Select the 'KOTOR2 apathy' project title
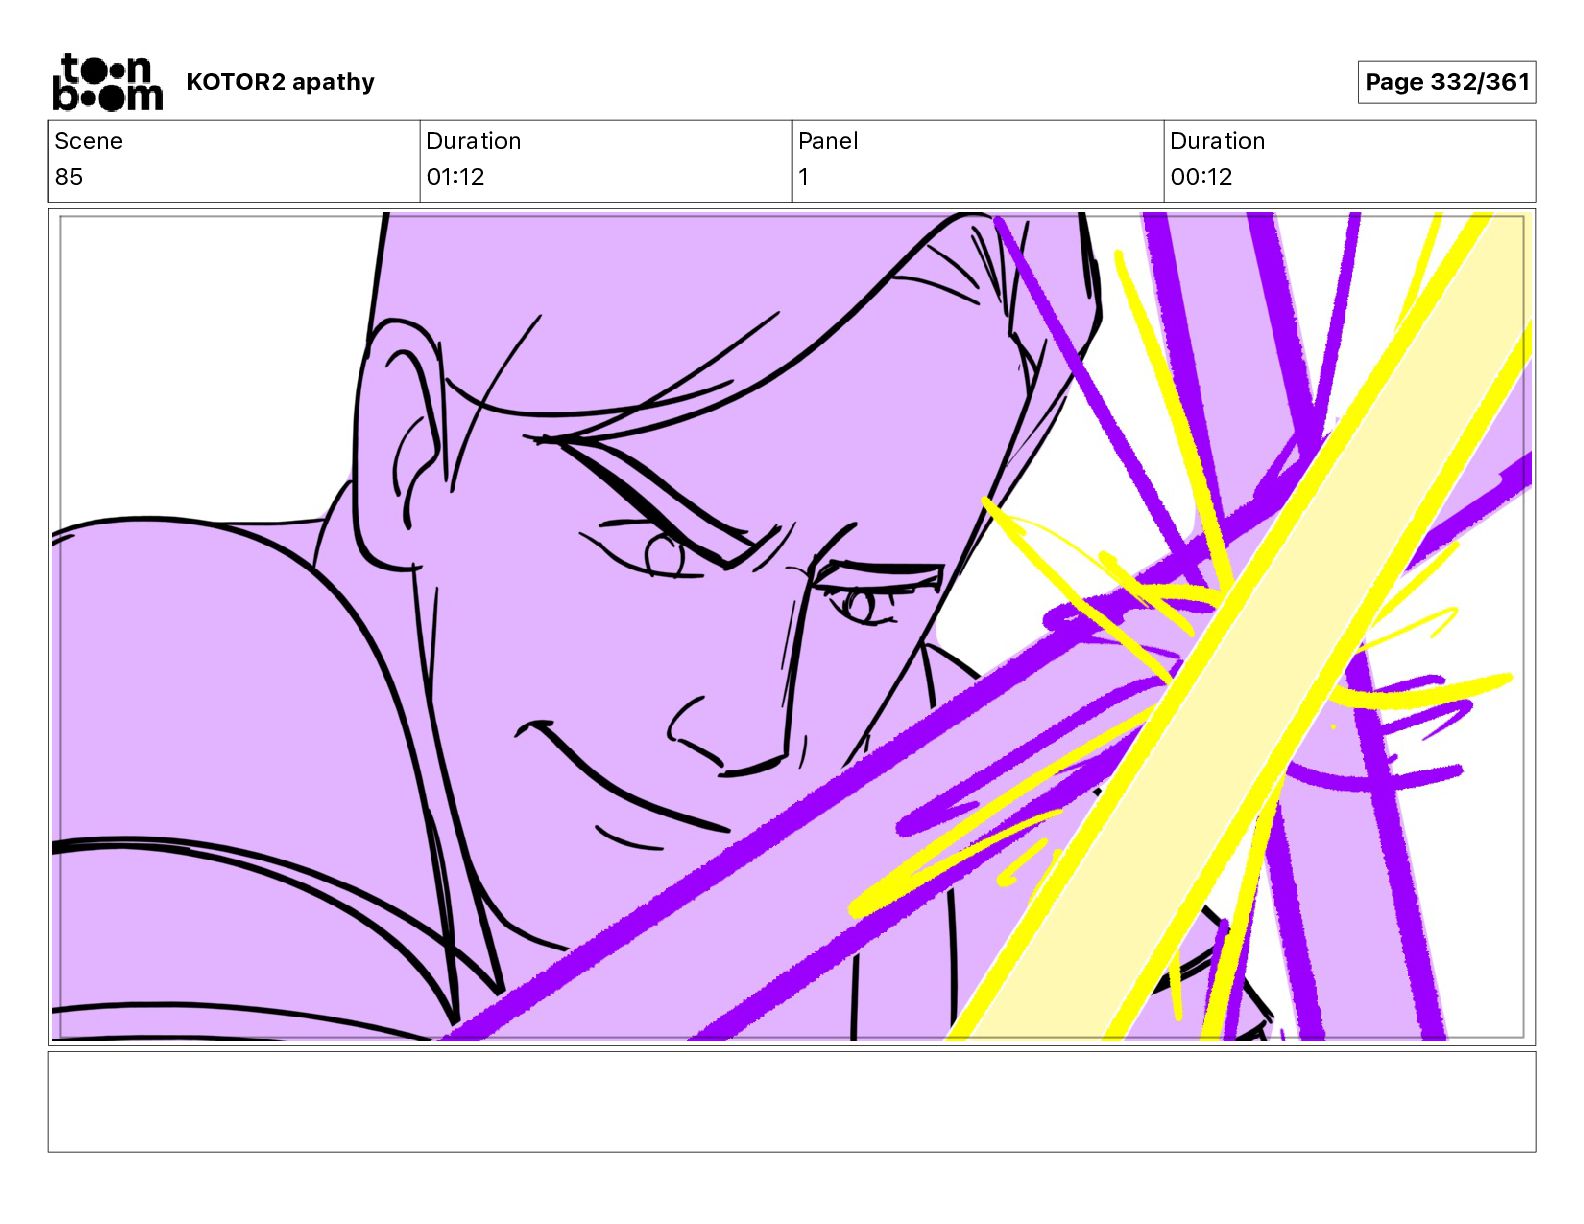 pyautogui.click(x=280, y=82)
